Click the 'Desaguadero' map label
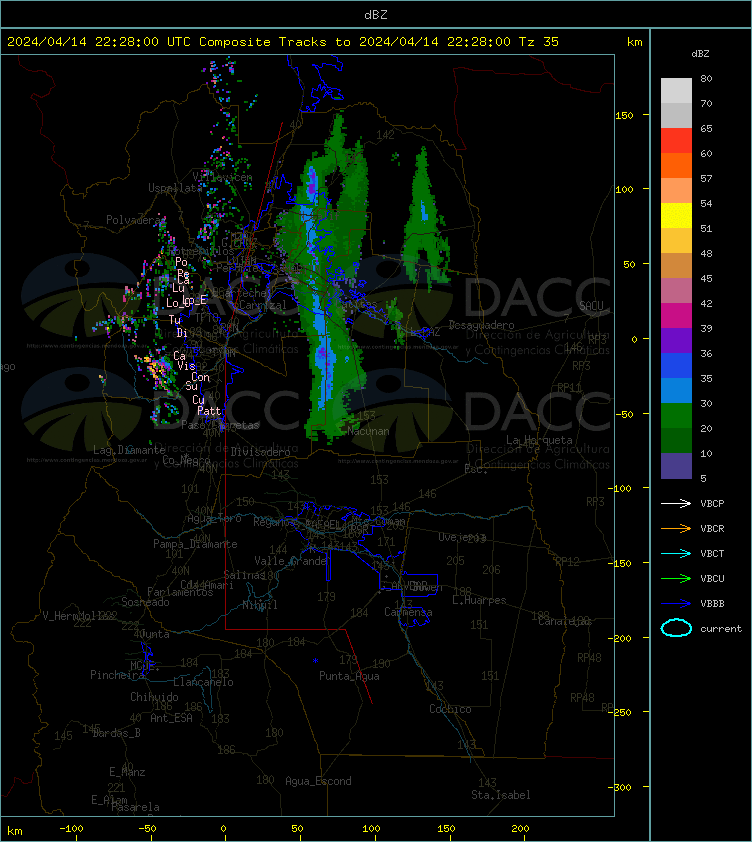 click(x=481, y=325)
